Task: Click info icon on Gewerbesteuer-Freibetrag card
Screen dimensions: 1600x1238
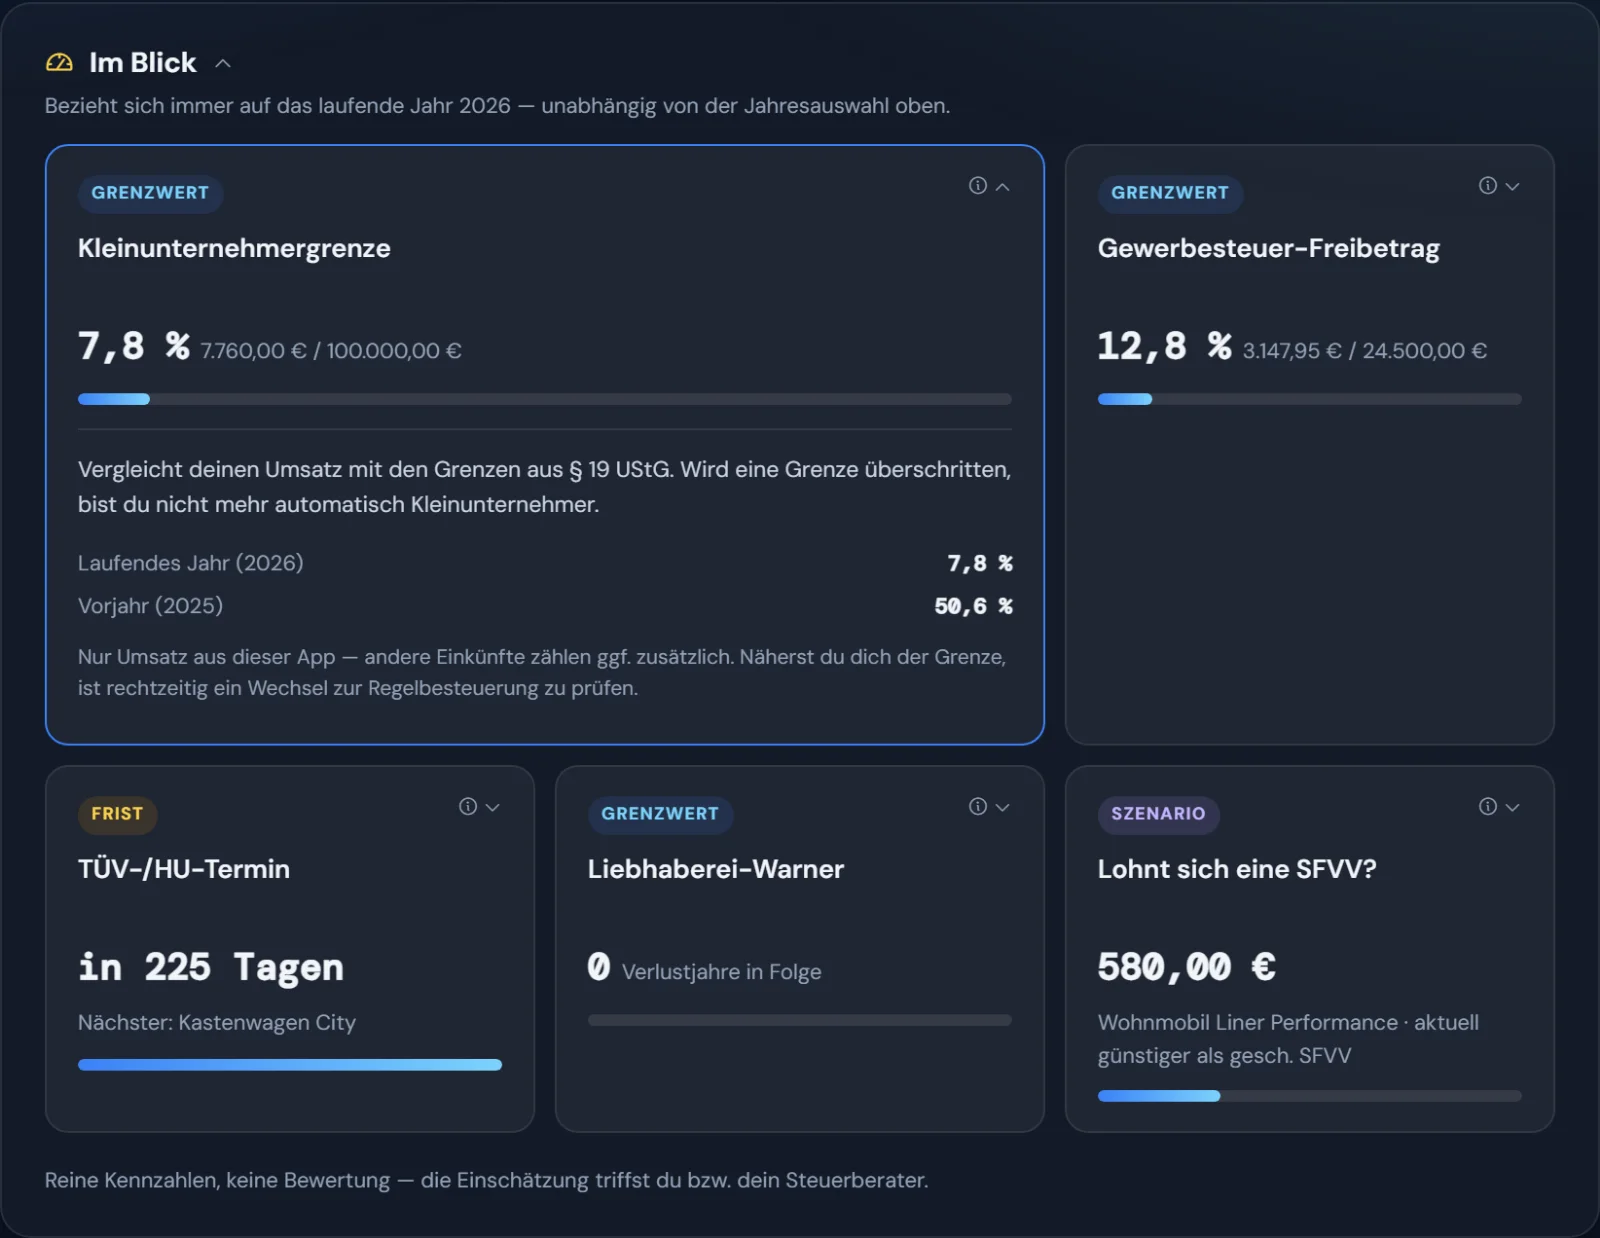Action: tap(1488, 186)
